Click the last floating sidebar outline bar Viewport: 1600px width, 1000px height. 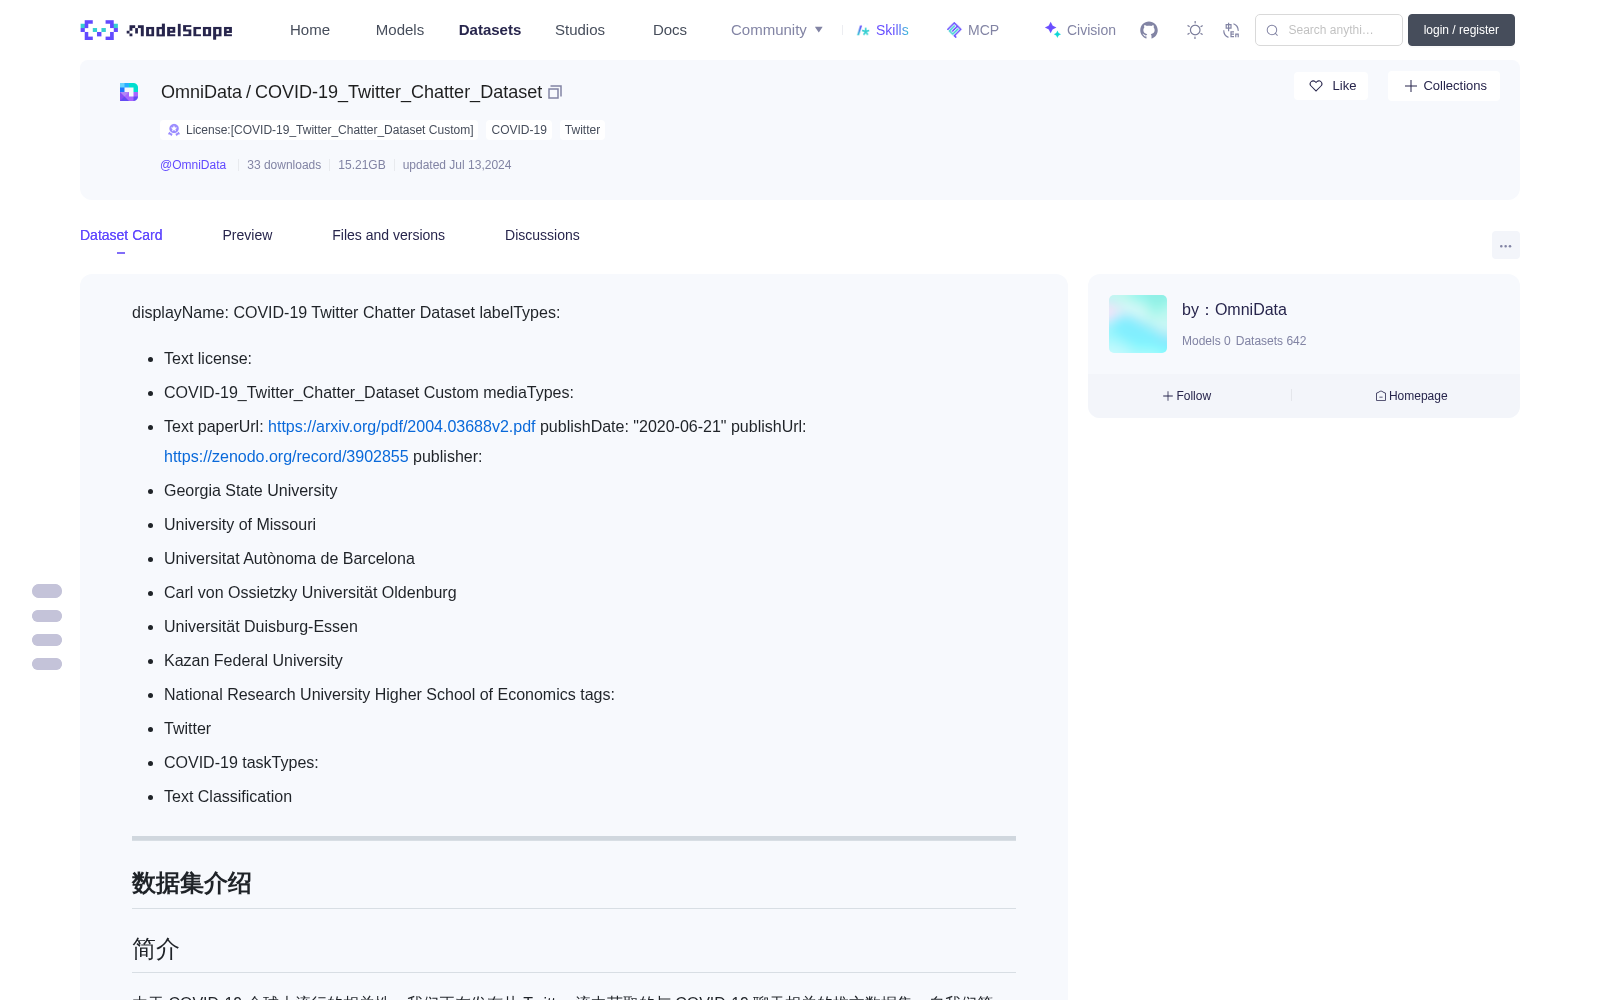[47, 664]
